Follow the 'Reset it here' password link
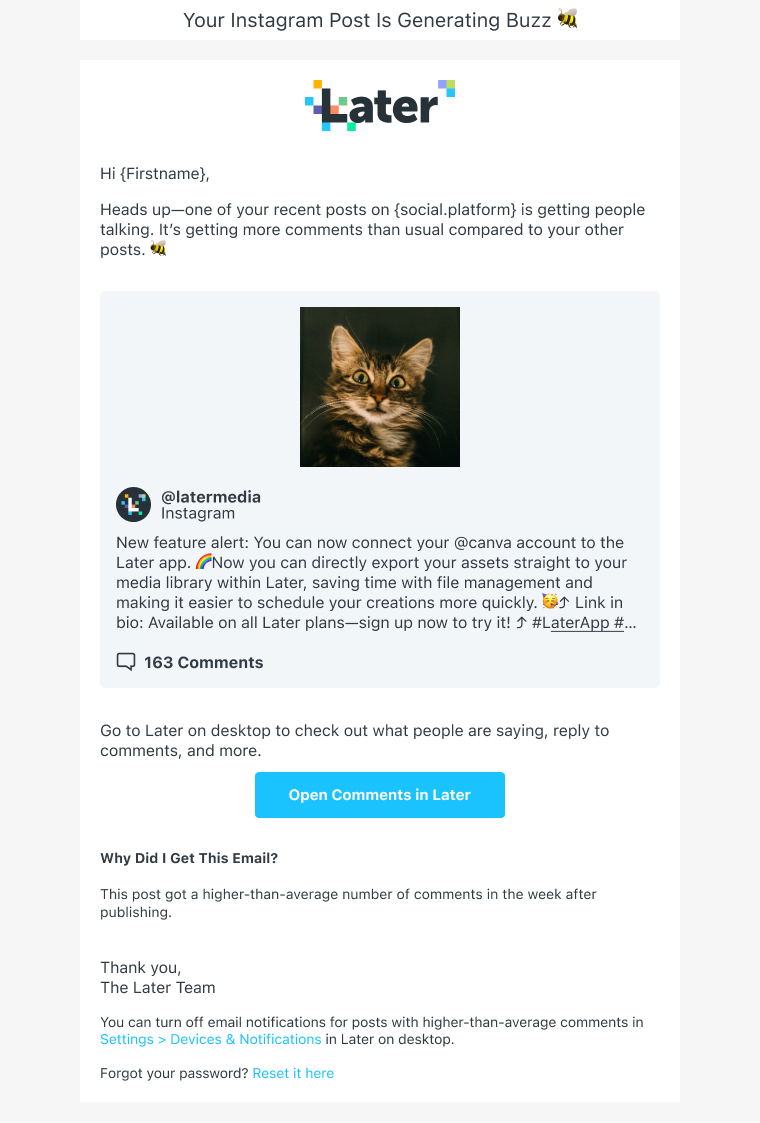Screen dimensions: 760x1123 coord(293,1073)
